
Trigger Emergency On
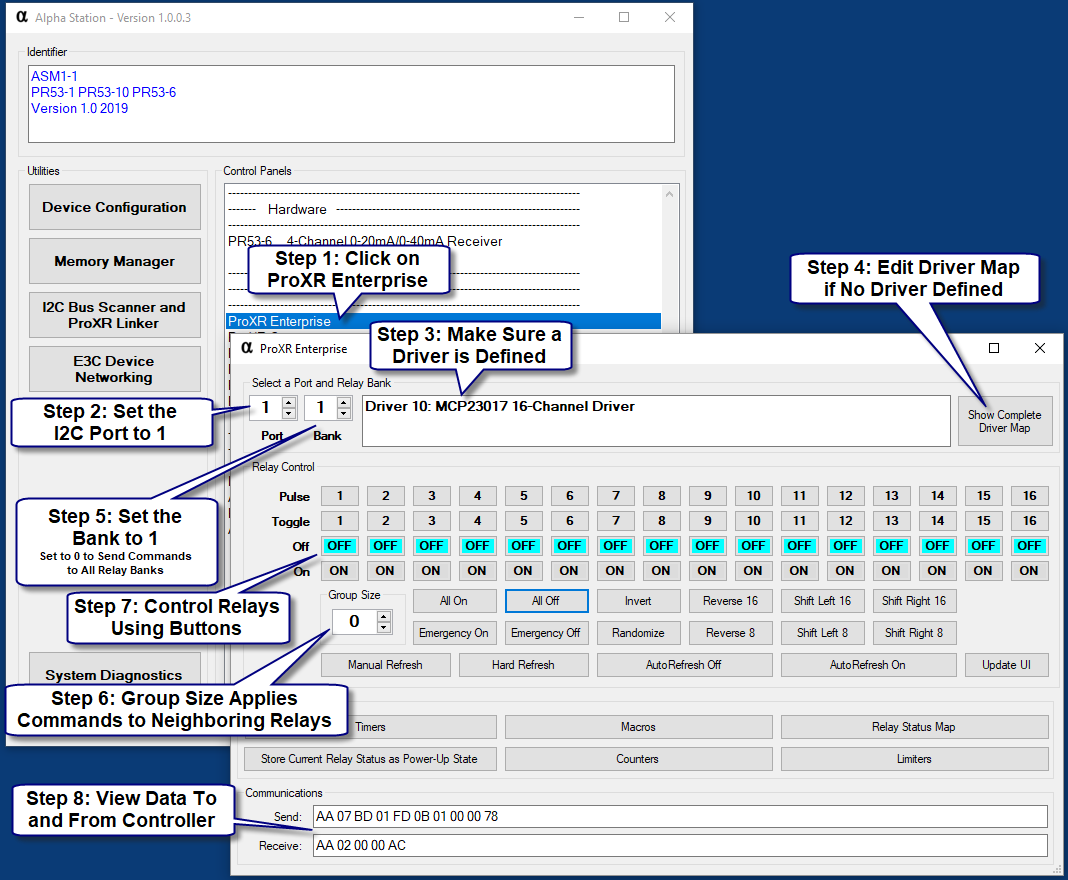pyautogui.click(x=454, y=633)
